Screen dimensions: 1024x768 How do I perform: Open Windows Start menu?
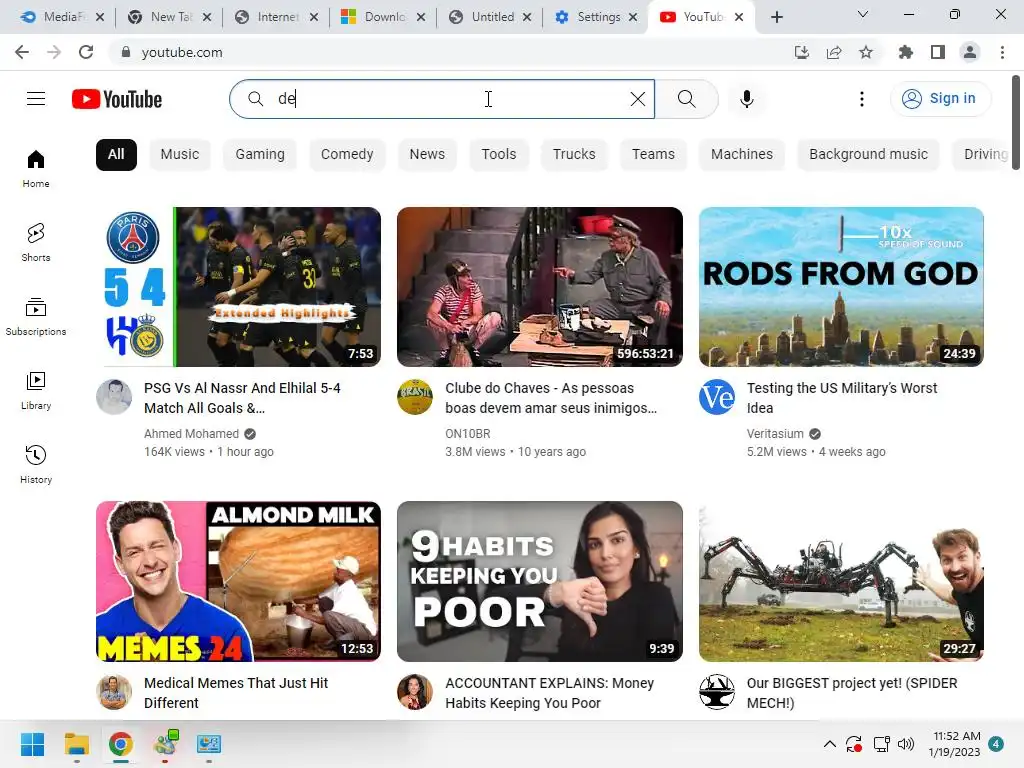pyautogui.click(x=32, y=744)
